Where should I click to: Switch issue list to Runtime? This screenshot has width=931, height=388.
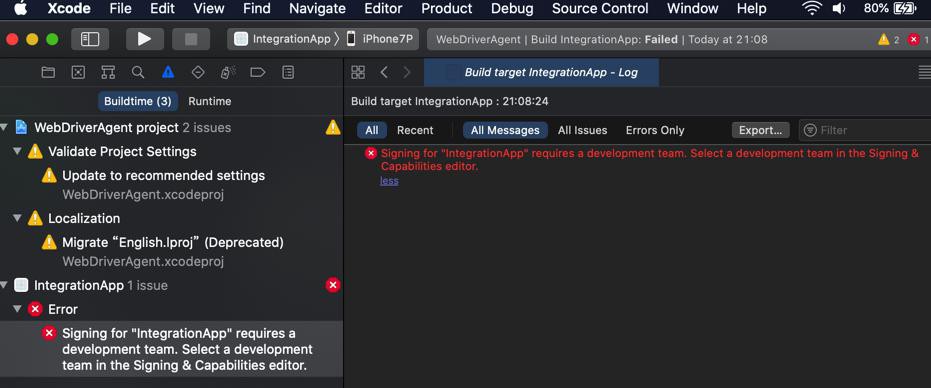tap(210, 101)
